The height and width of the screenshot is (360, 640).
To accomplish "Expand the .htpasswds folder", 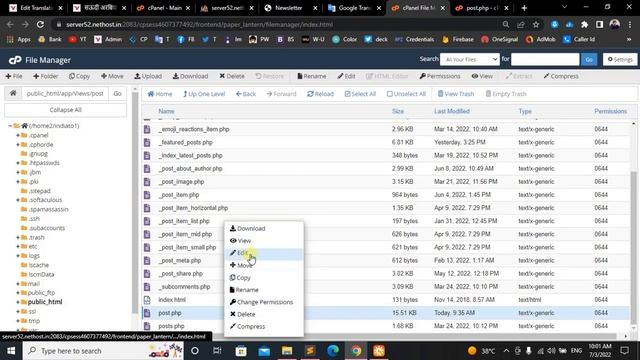I will point(18,163).
